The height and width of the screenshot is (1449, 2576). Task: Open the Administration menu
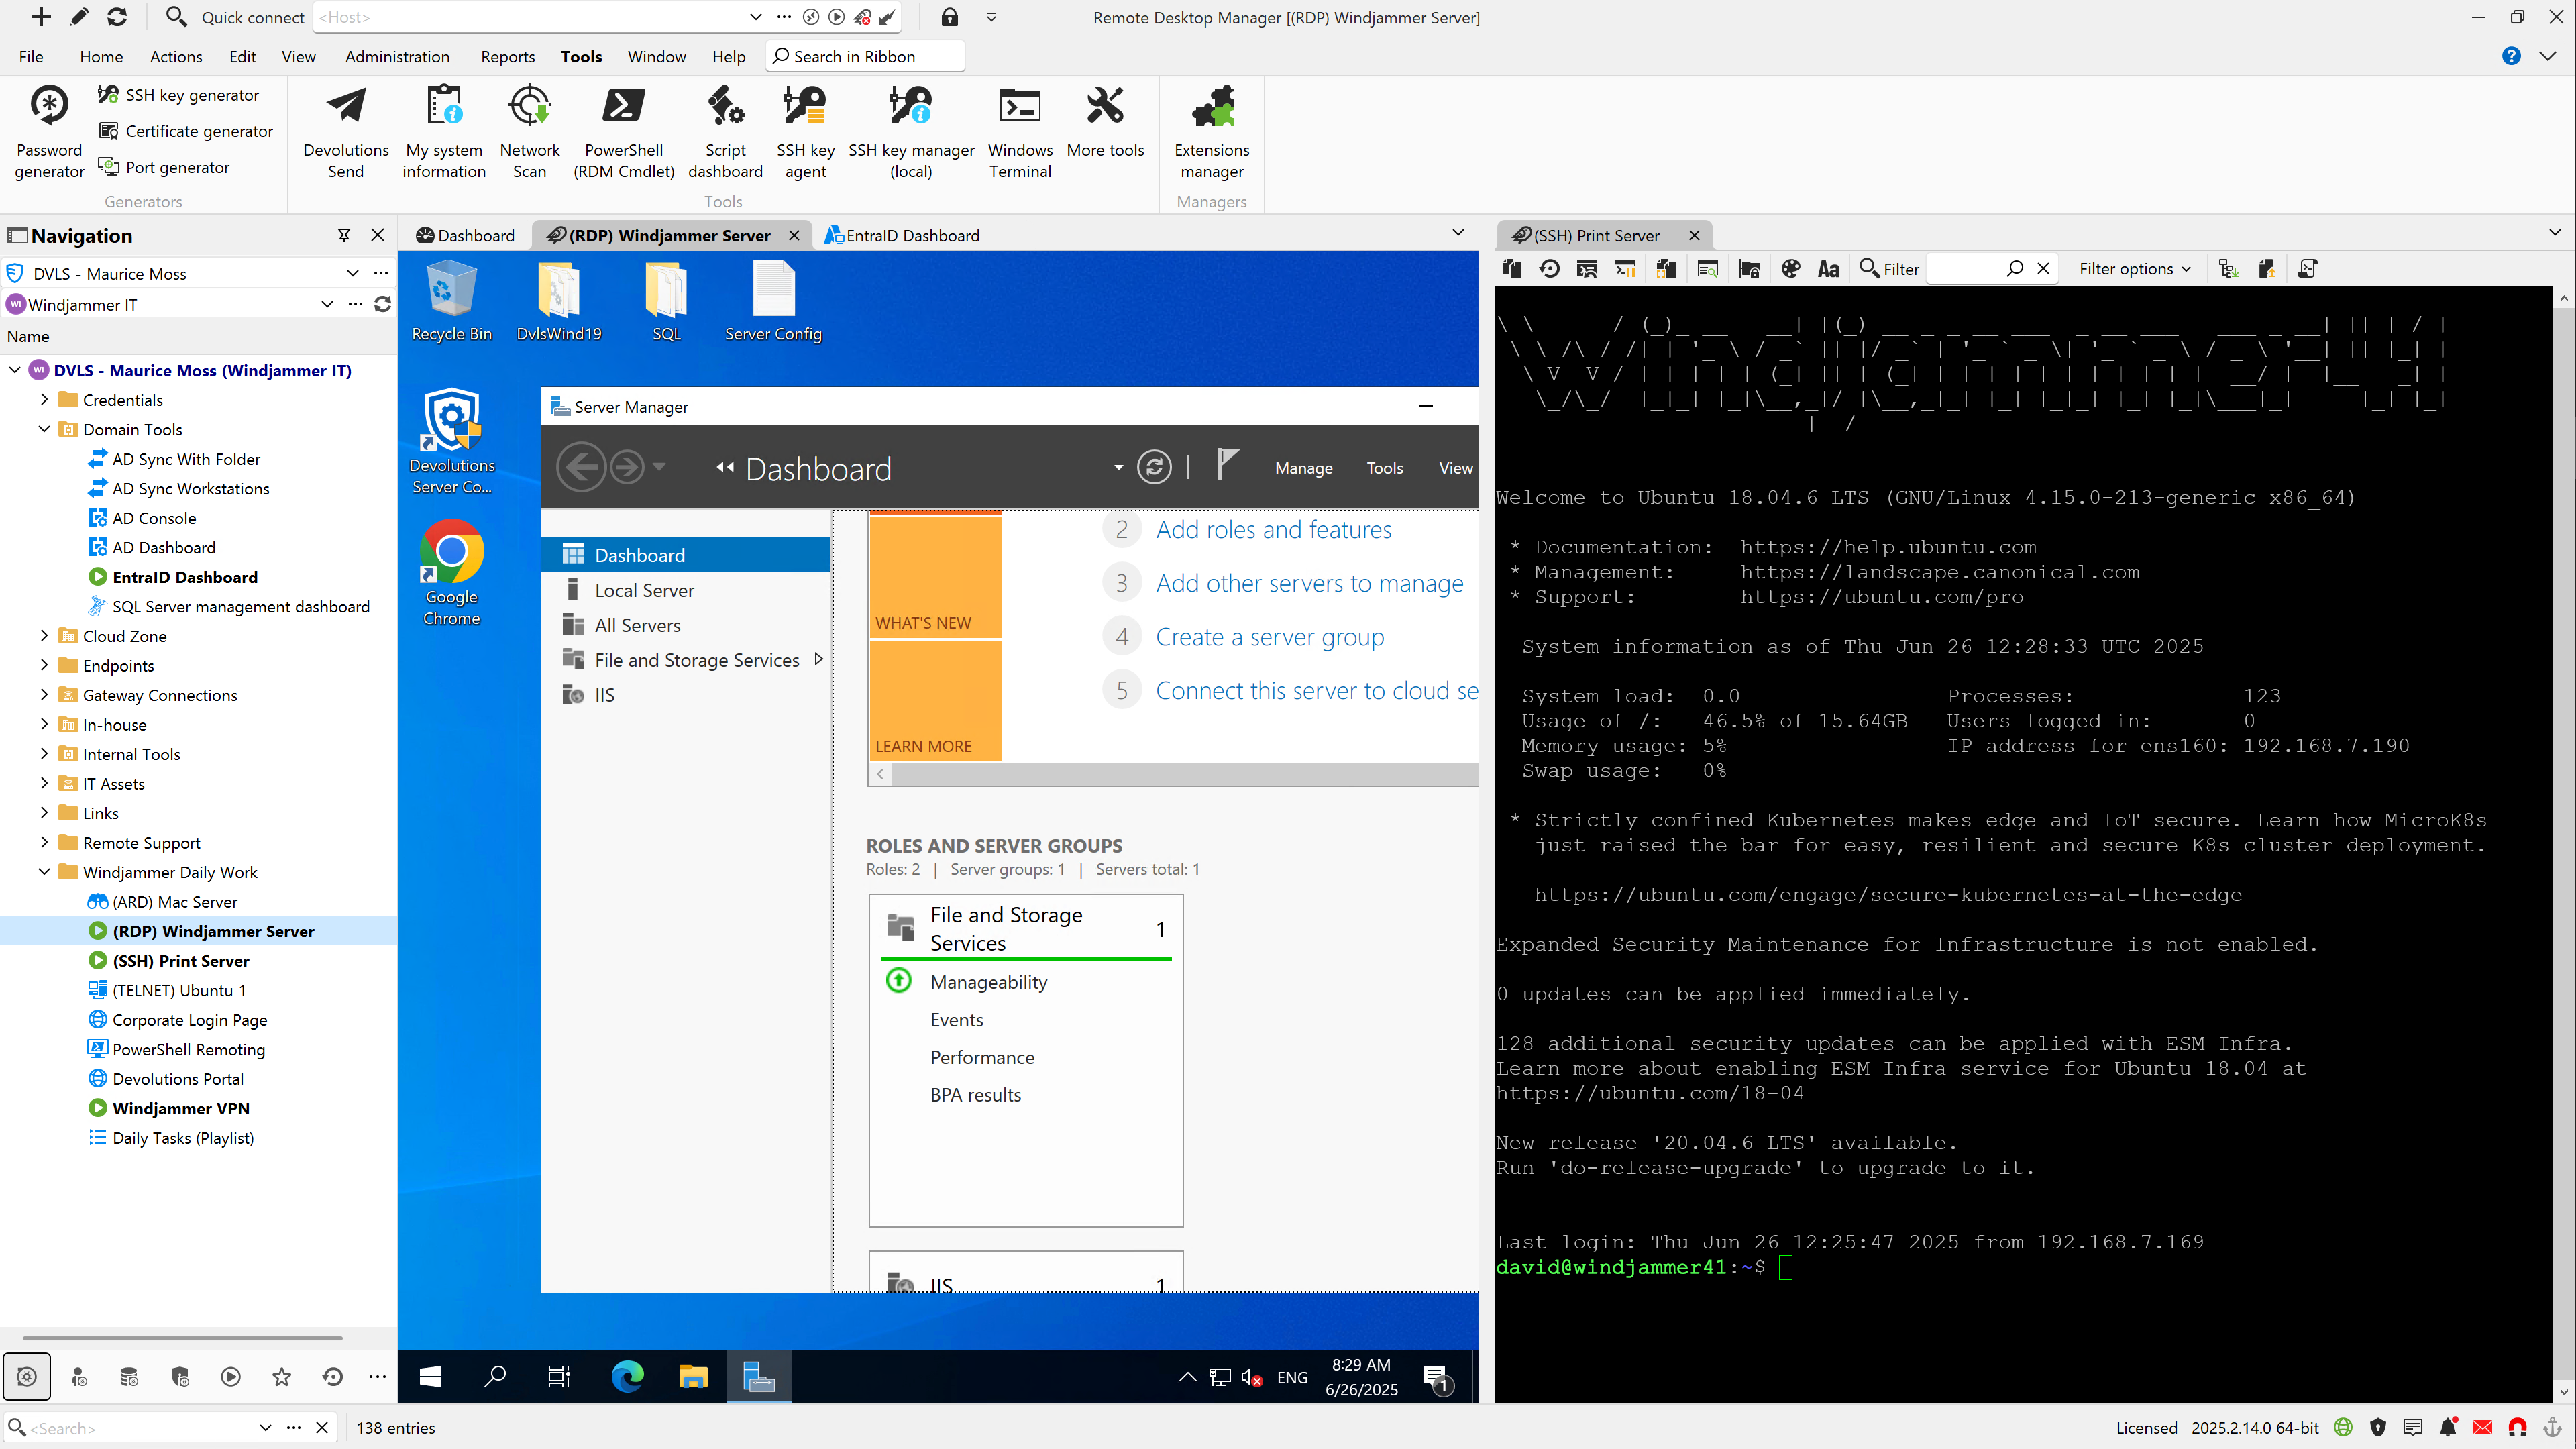(397, 57)
